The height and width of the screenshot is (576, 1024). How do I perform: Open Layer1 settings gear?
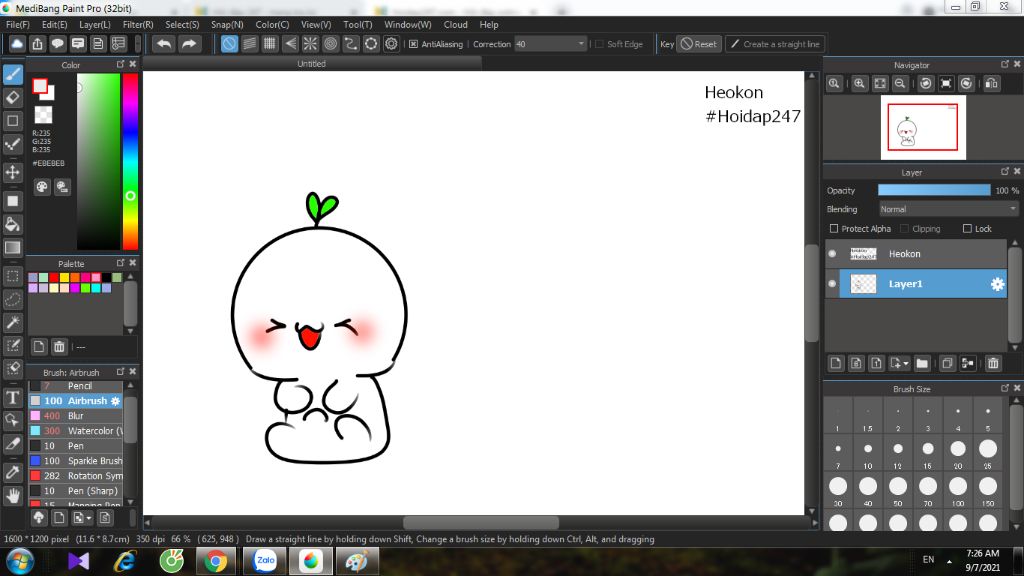tap(997, 284)
